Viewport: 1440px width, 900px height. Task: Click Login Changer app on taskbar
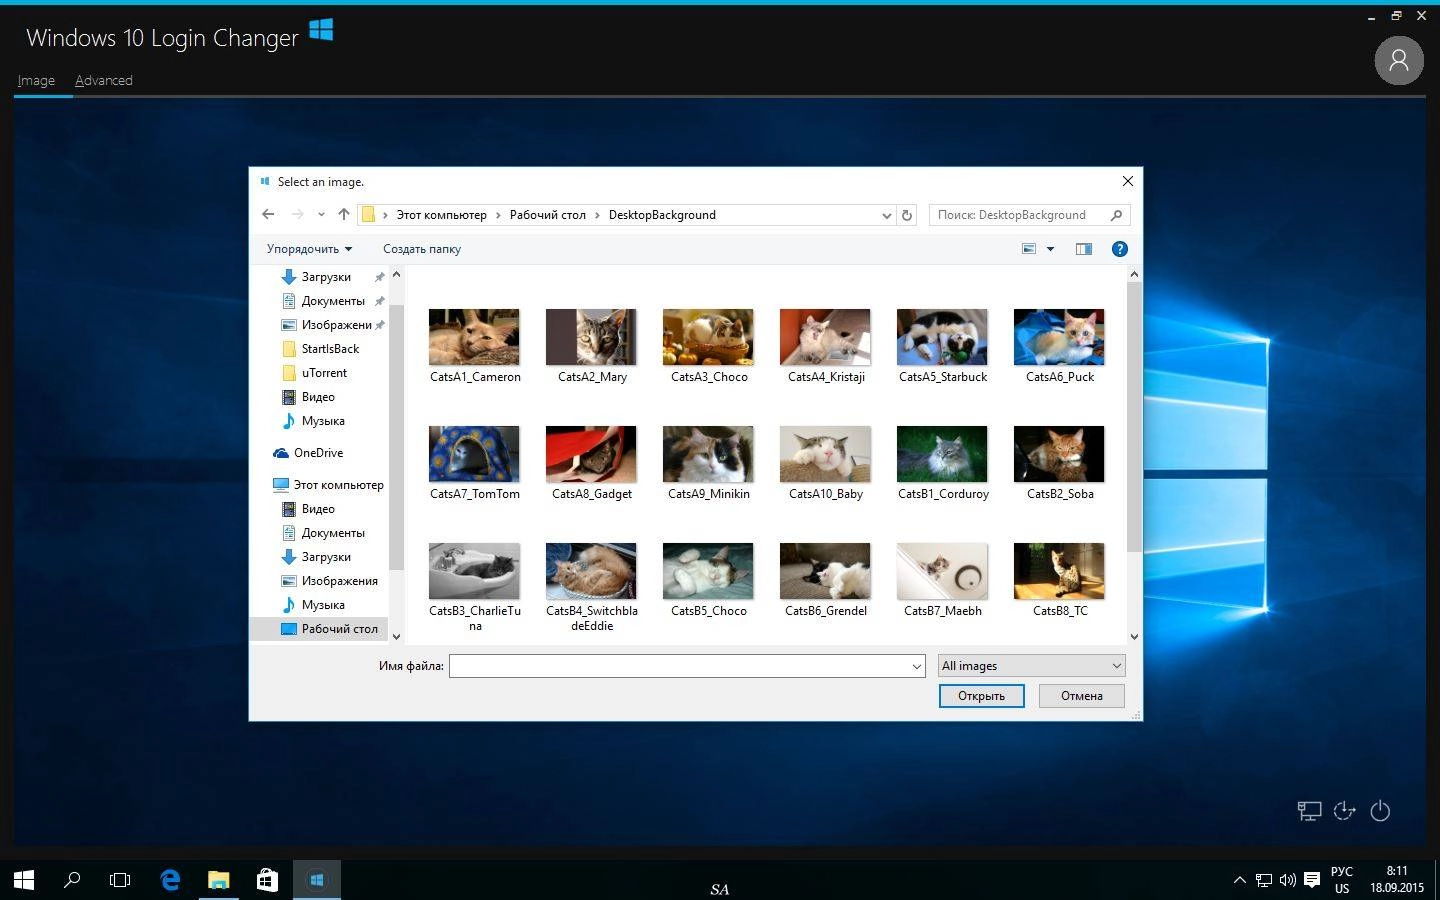[x=316, y=880]
